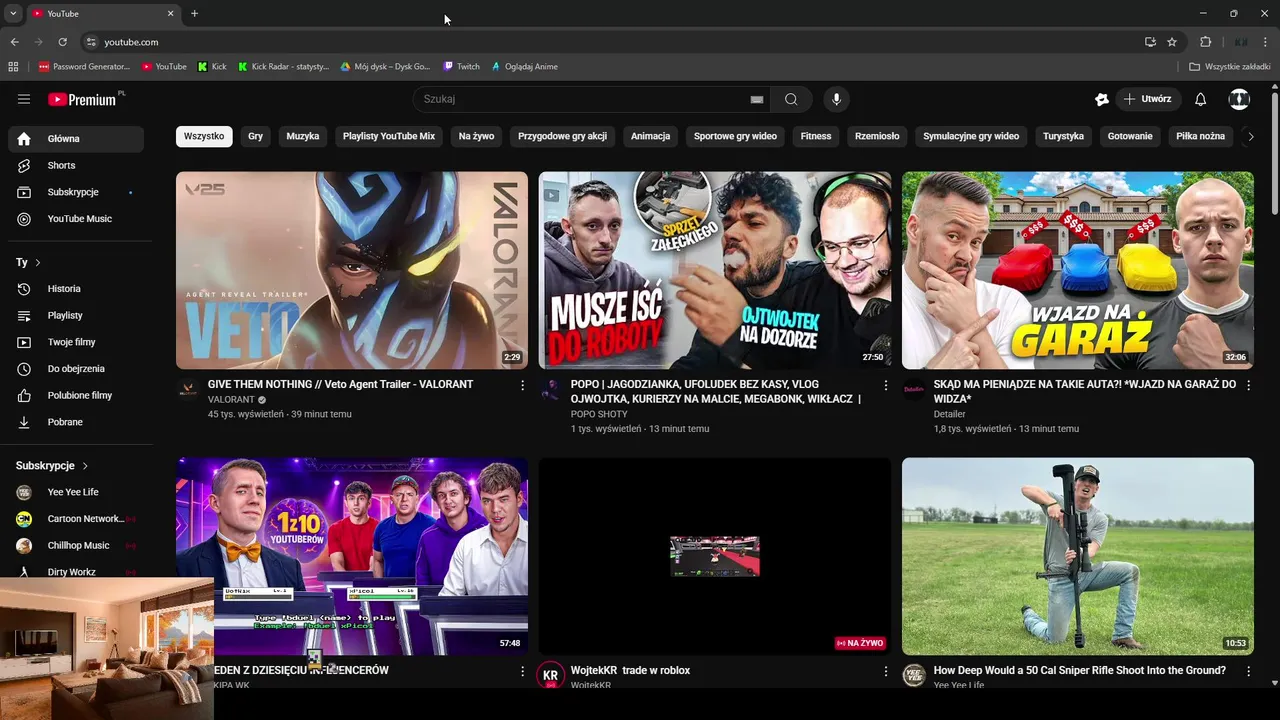Open Twoje filmy in the sidebar
Viewport: 1280px width, 720px height.
click(76, 342)
